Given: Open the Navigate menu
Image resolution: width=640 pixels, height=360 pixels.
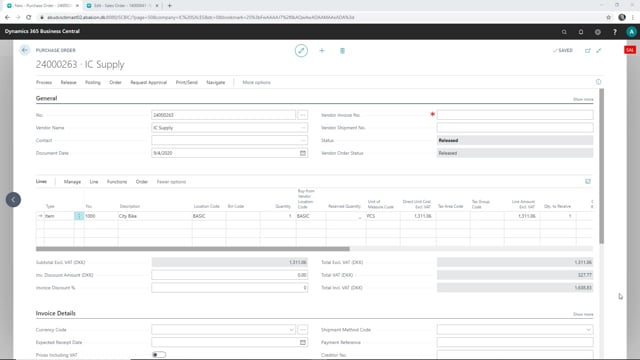Looking at the screenshot, I should 216,82.
